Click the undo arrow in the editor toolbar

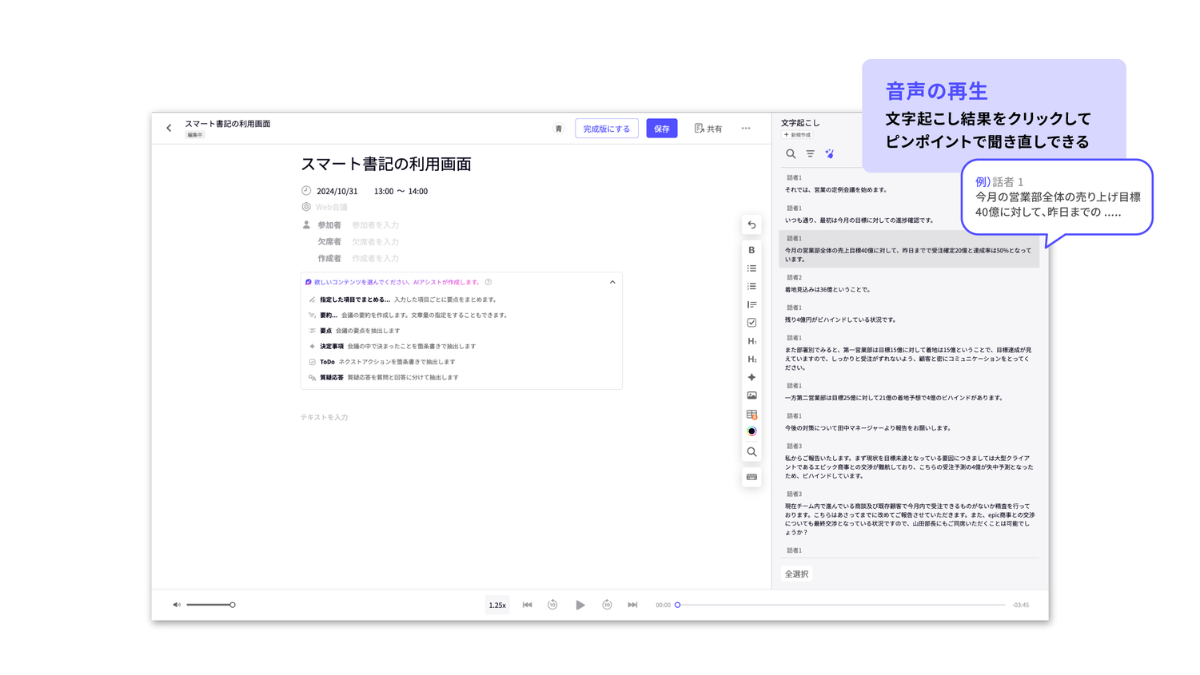(752, 225)
